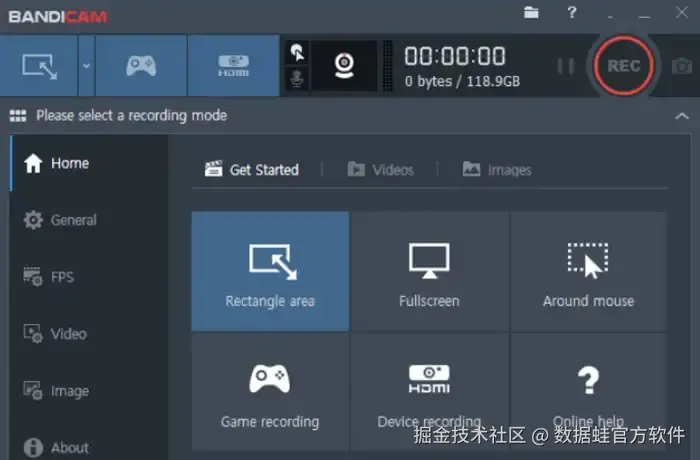The height and width of the screenshot is (460, 700).
Task: Open the output folder icon in title bar
Action: click(x=531, y=13)
